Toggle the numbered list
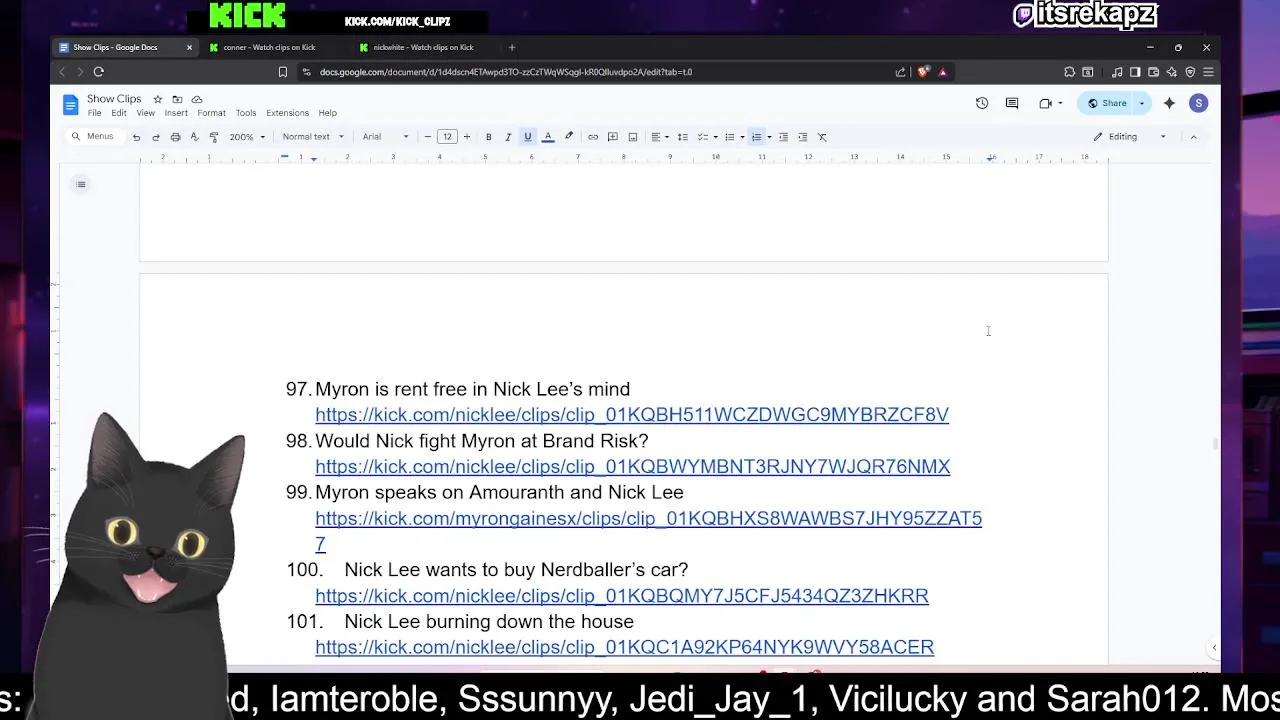 pos(757,137)
